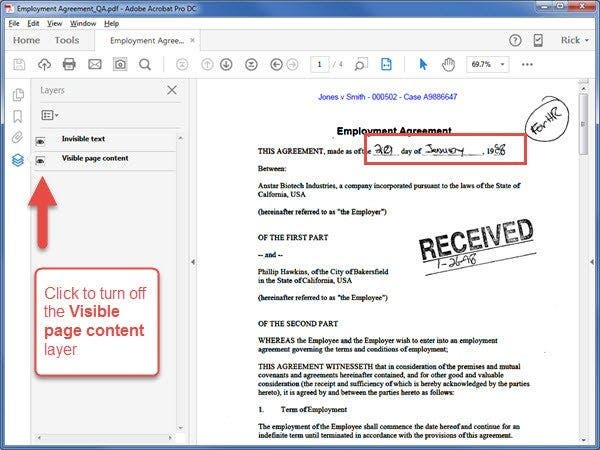Click the Email envelope icon

95,64
